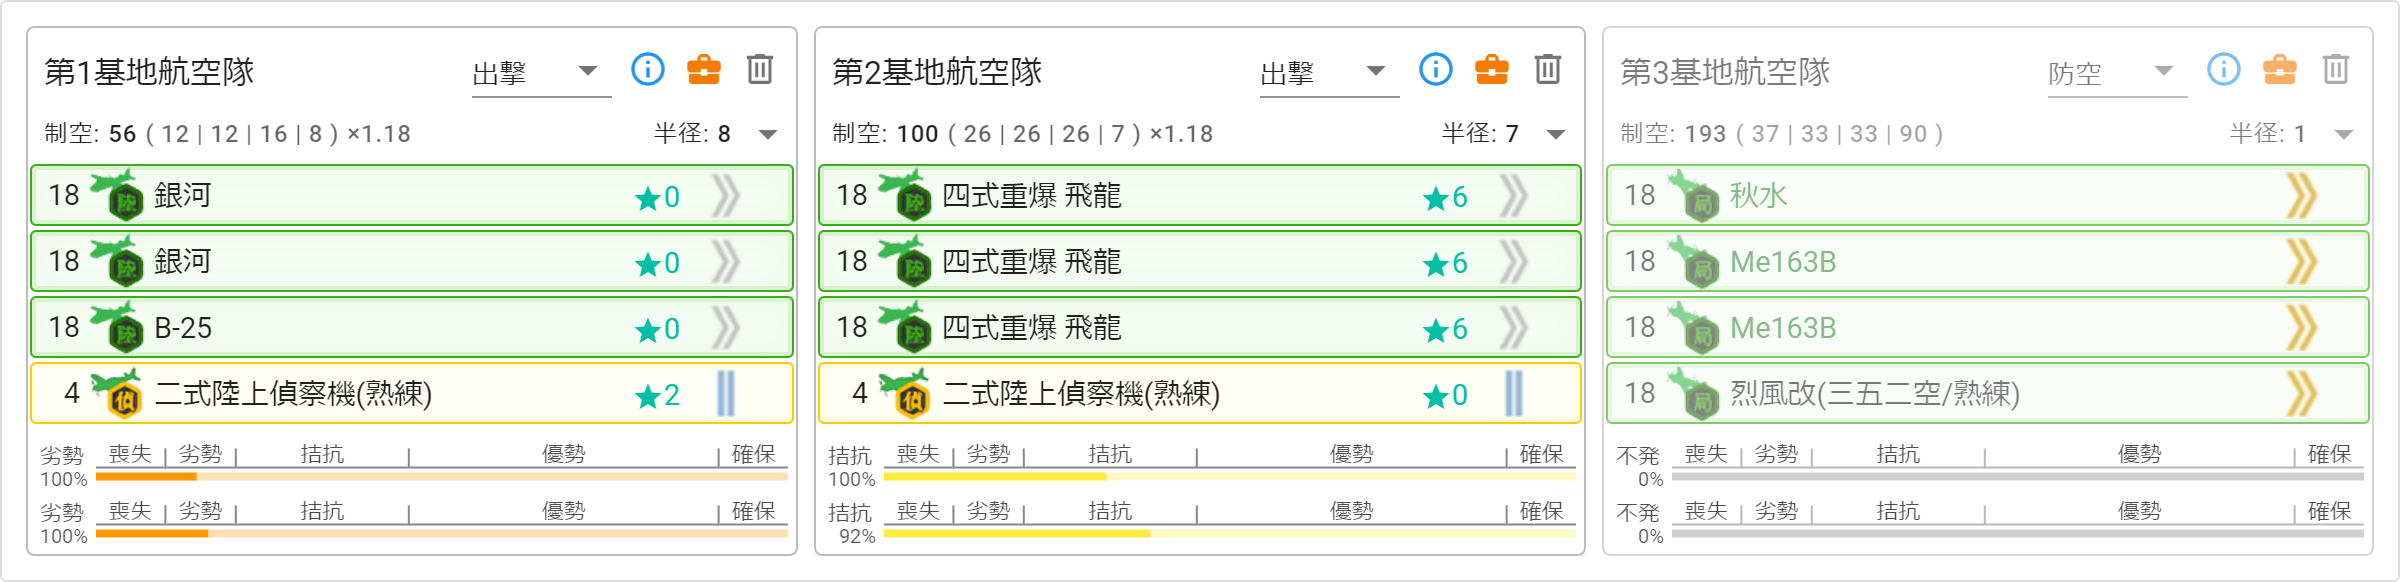Toggle proficiency marker on 秋水 row
2400x582 pixels.
coord(2302,196)
